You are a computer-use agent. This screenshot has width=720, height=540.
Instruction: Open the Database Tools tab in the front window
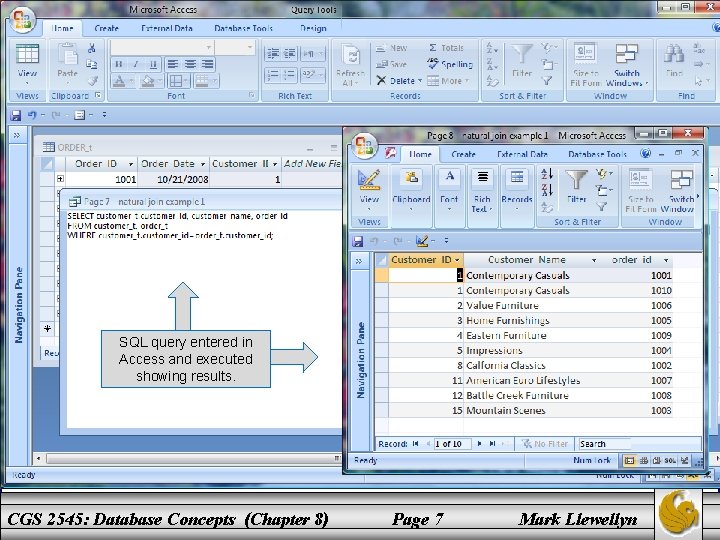(597, 154)
